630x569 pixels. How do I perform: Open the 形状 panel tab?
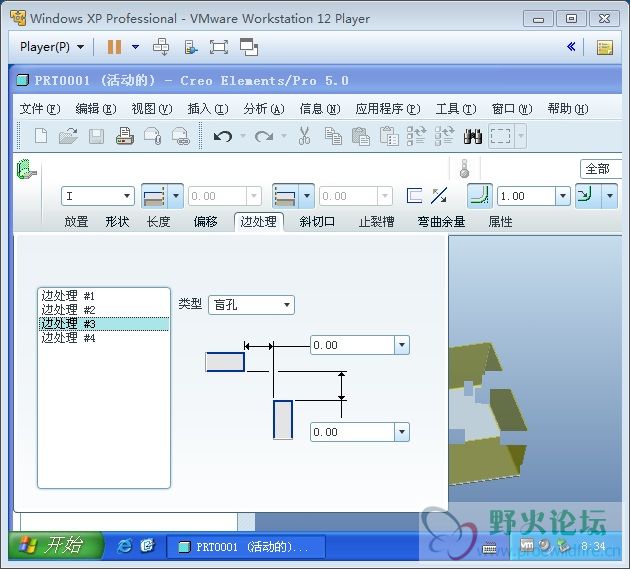tap(117, 222)
